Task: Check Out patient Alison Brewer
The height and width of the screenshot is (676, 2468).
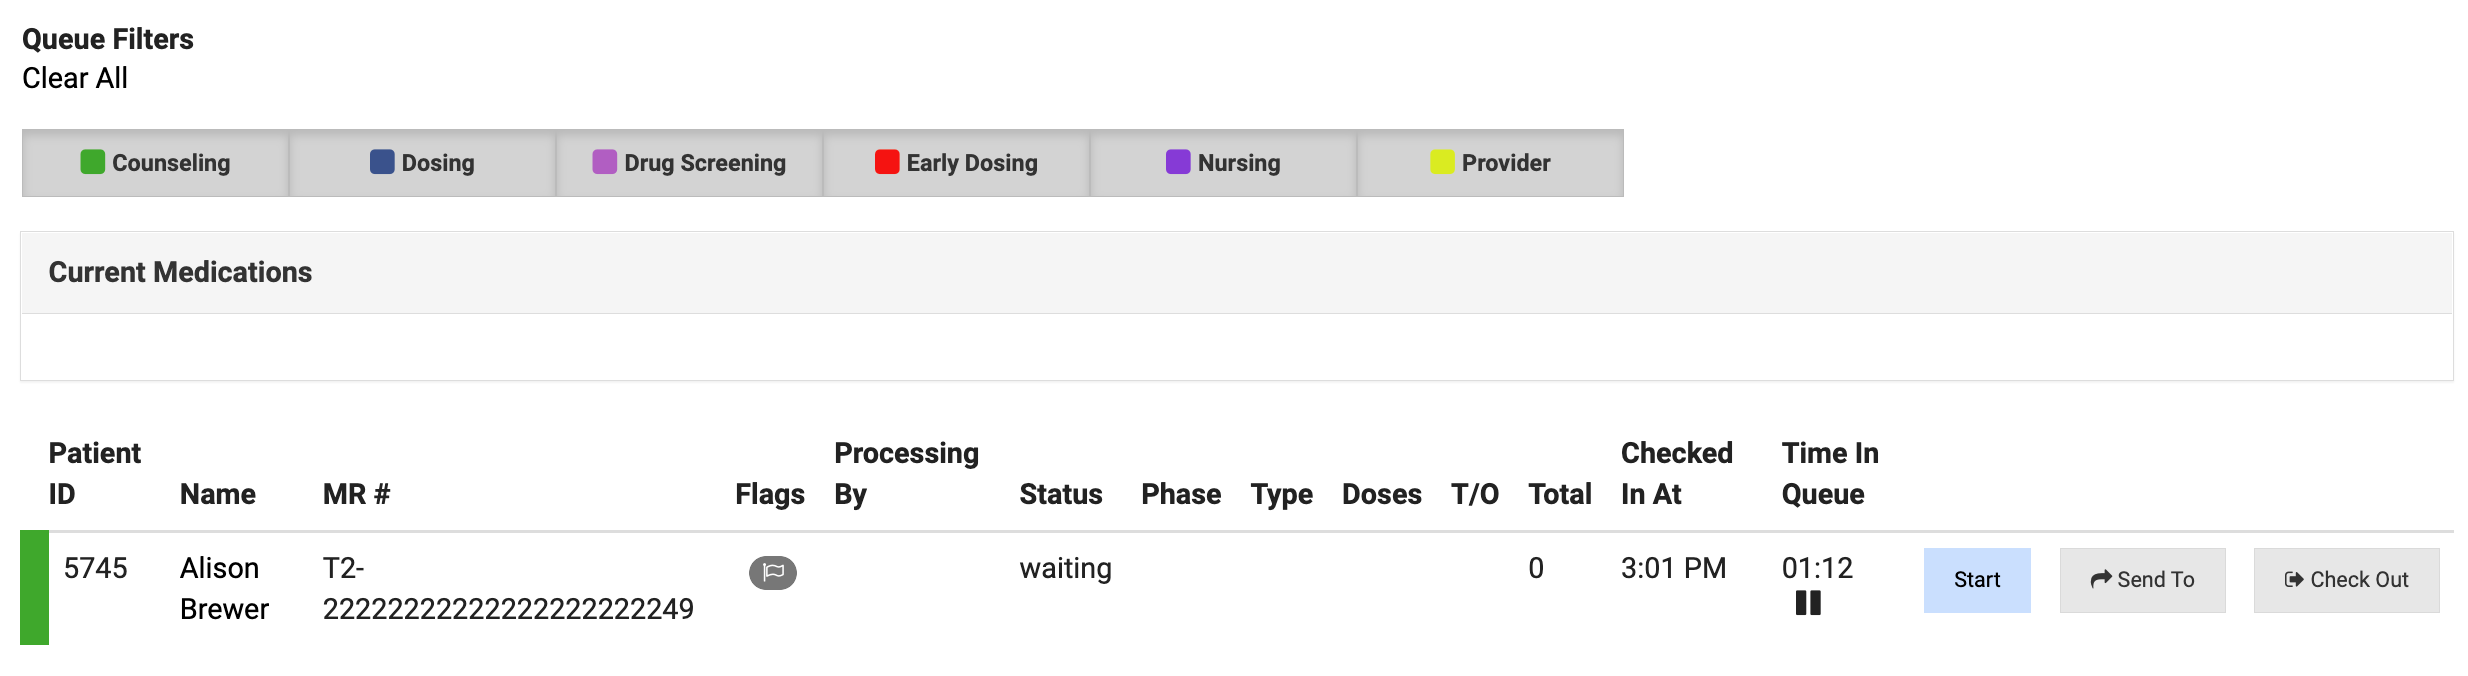Action: pyautogui.click(x=2346, y=580)
